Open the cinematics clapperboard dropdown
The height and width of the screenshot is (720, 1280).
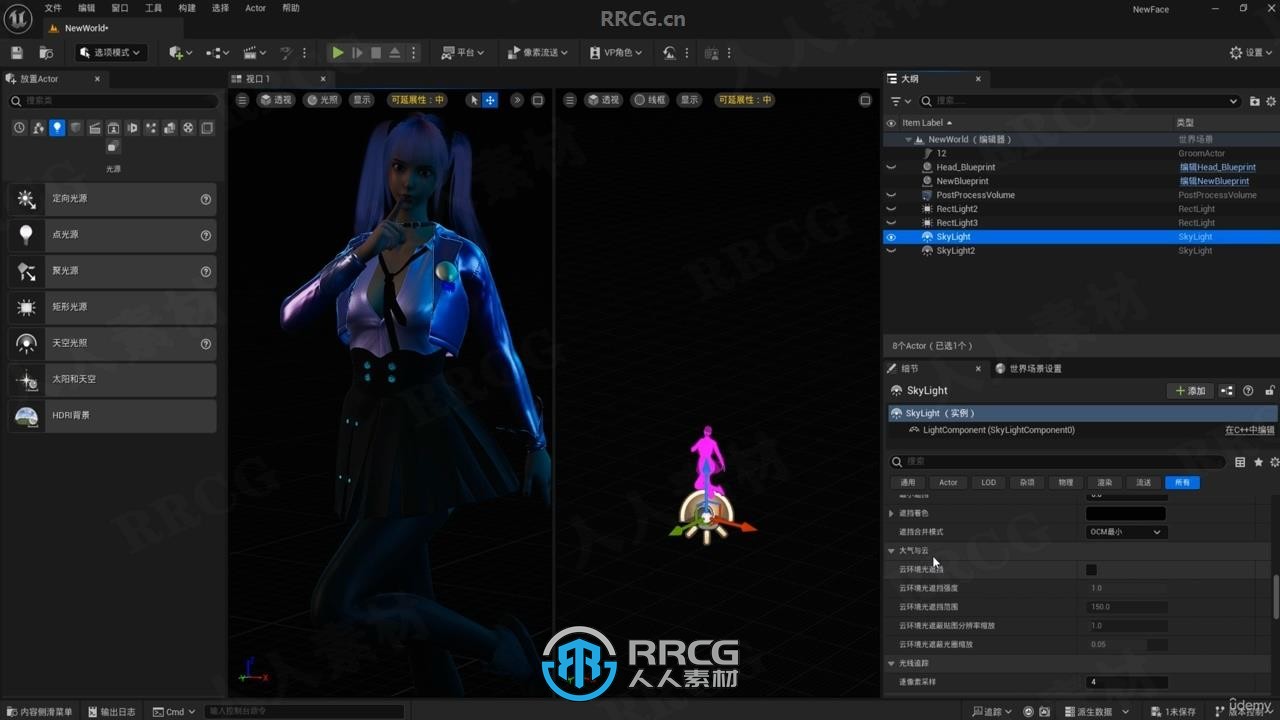[x=254, y=53]
